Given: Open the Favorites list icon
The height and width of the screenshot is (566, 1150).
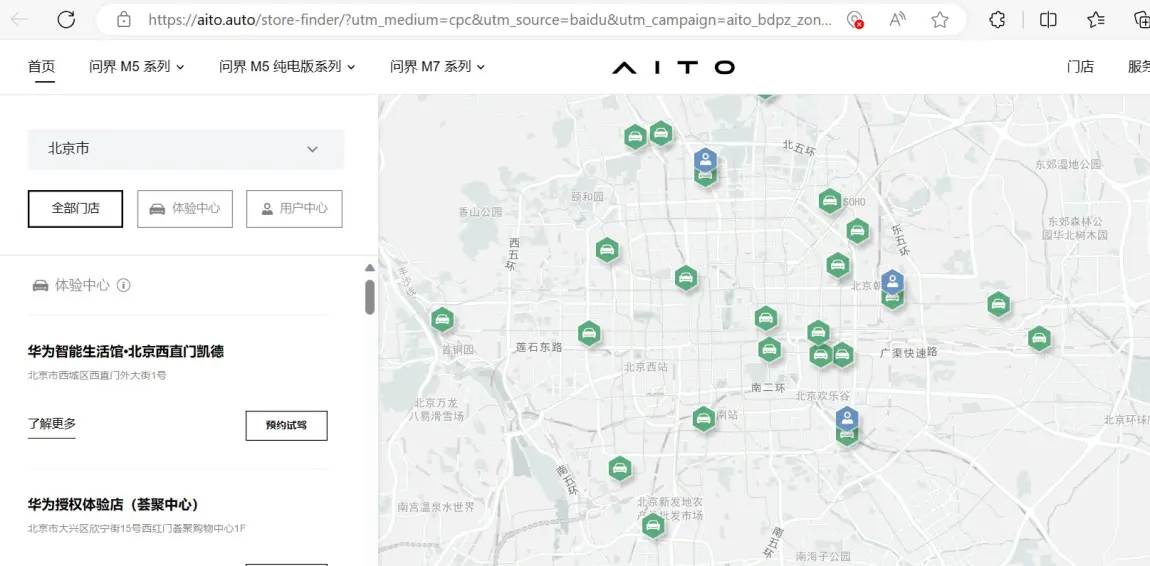Looking at the screenshot, I should [x=1096, y=20].
